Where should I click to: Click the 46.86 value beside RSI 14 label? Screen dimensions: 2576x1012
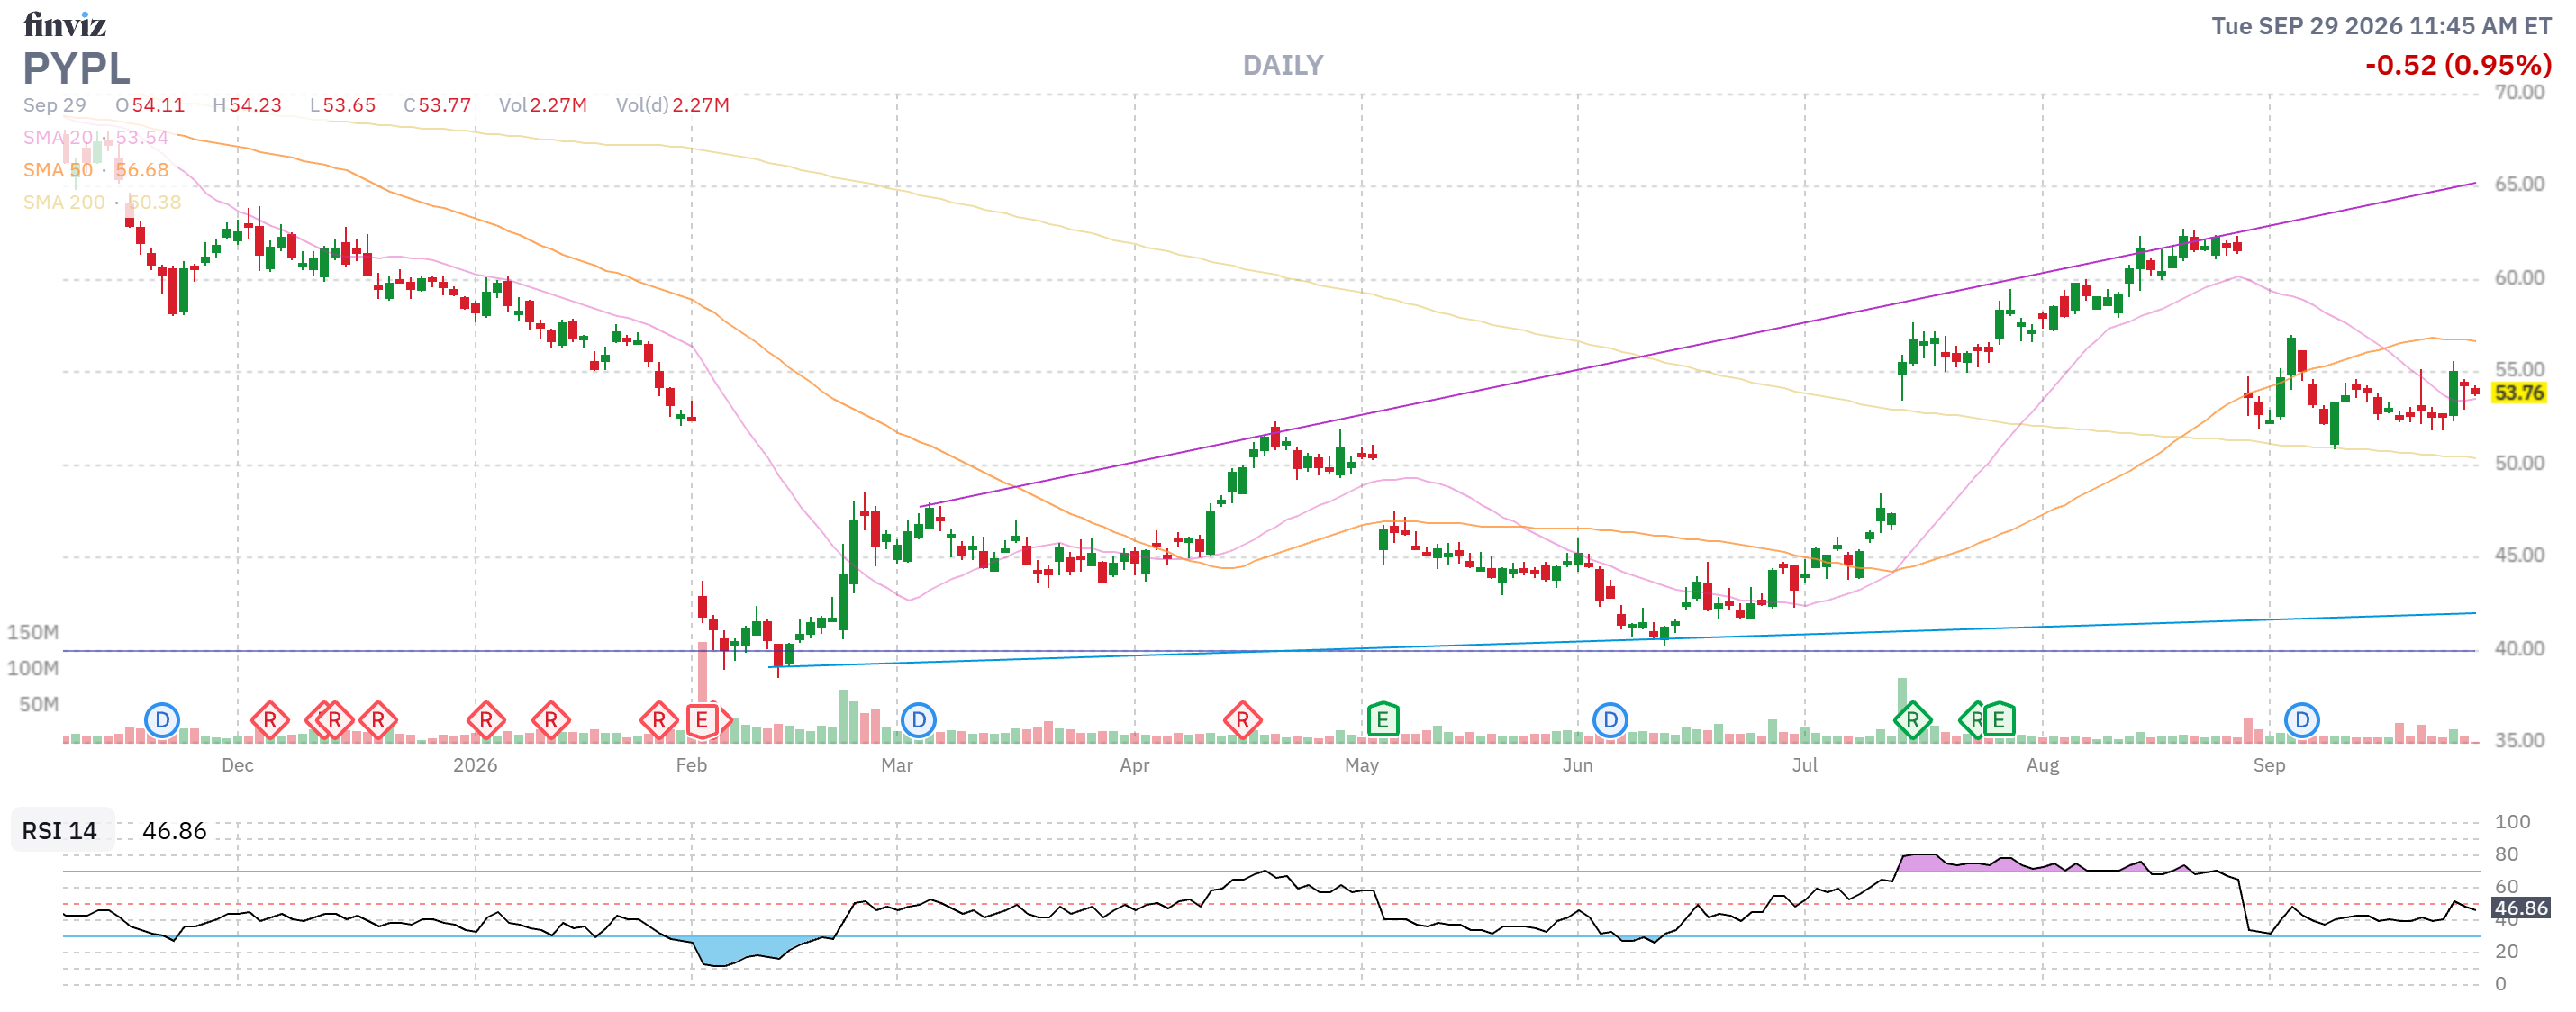pyautogui.click(x=174, y=831)
